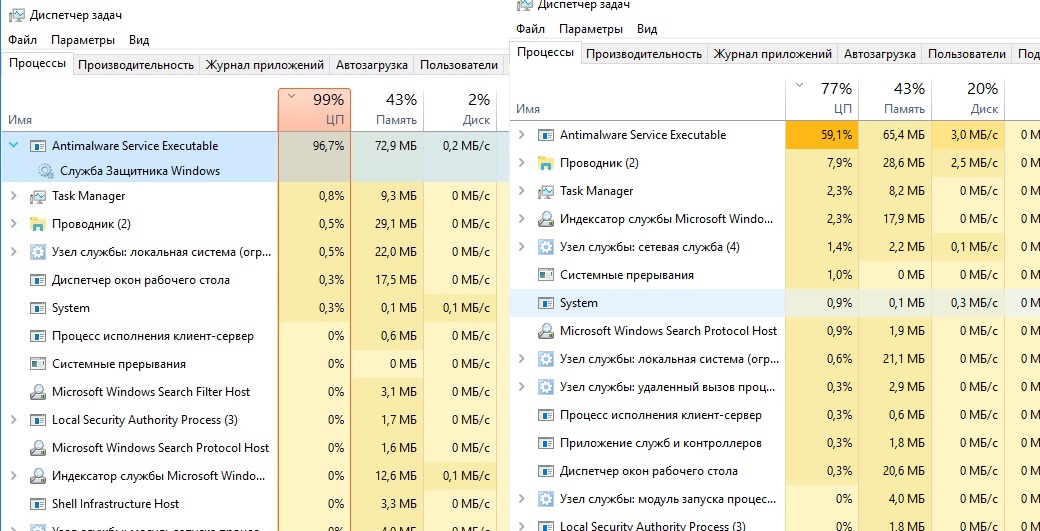1040x531 pixels.
Task: Click the 2,5 МБ/с disk value
Action: (x=975, y=163)
